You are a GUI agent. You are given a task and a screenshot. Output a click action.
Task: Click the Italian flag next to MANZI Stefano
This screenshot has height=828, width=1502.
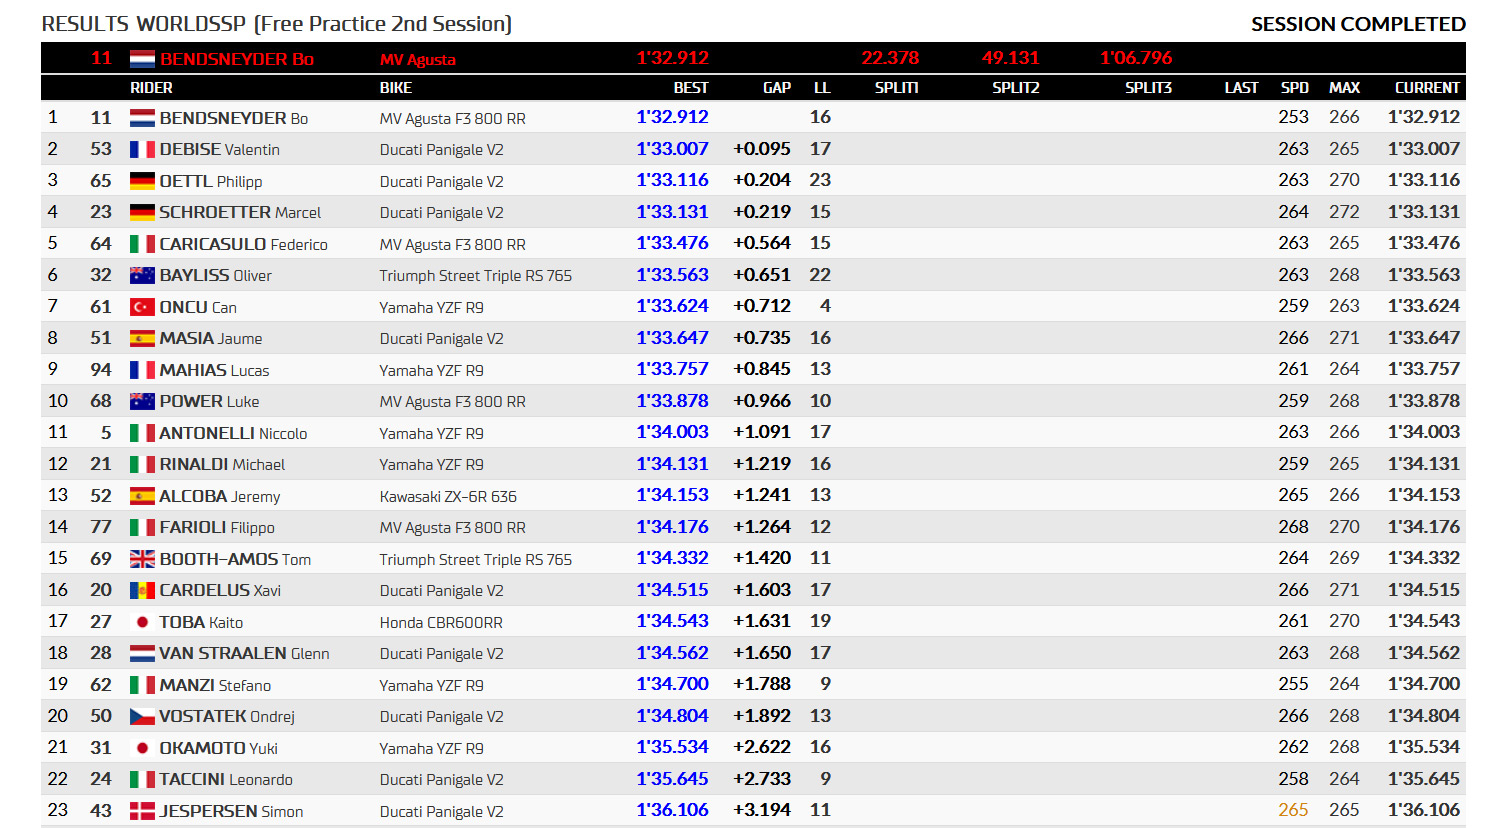click(142, 685)
